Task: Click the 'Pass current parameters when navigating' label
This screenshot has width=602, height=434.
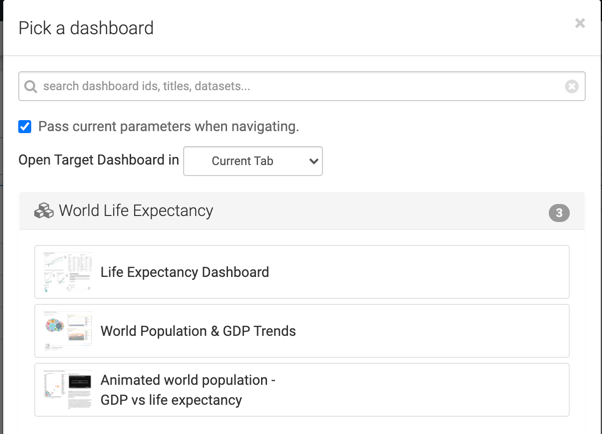Action: pyautogui.click(x=168, y=127)
